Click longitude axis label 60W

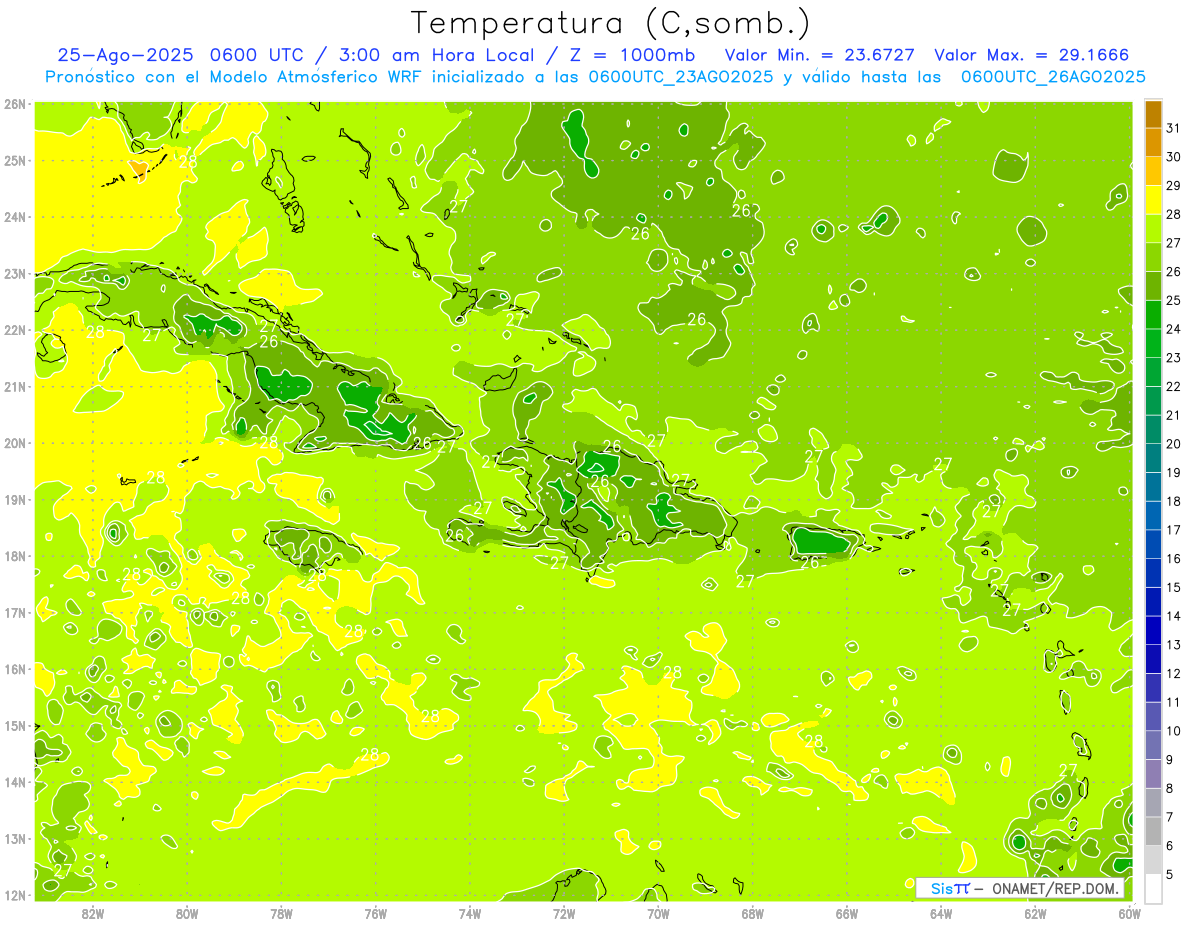[1129, 914]
